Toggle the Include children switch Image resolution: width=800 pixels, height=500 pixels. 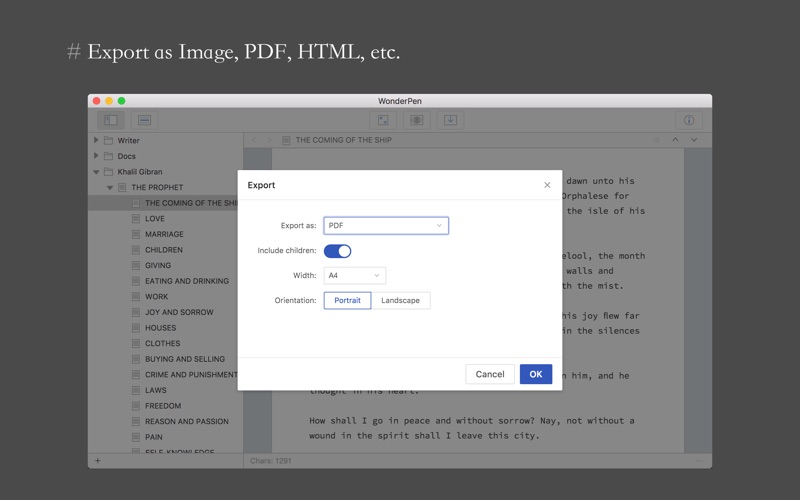tap(337, 251)
